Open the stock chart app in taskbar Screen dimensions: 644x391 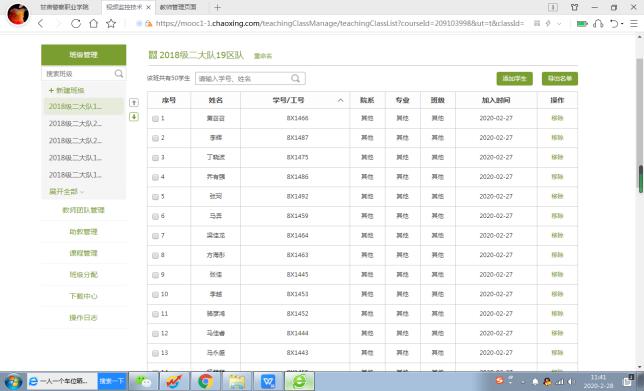175,382
